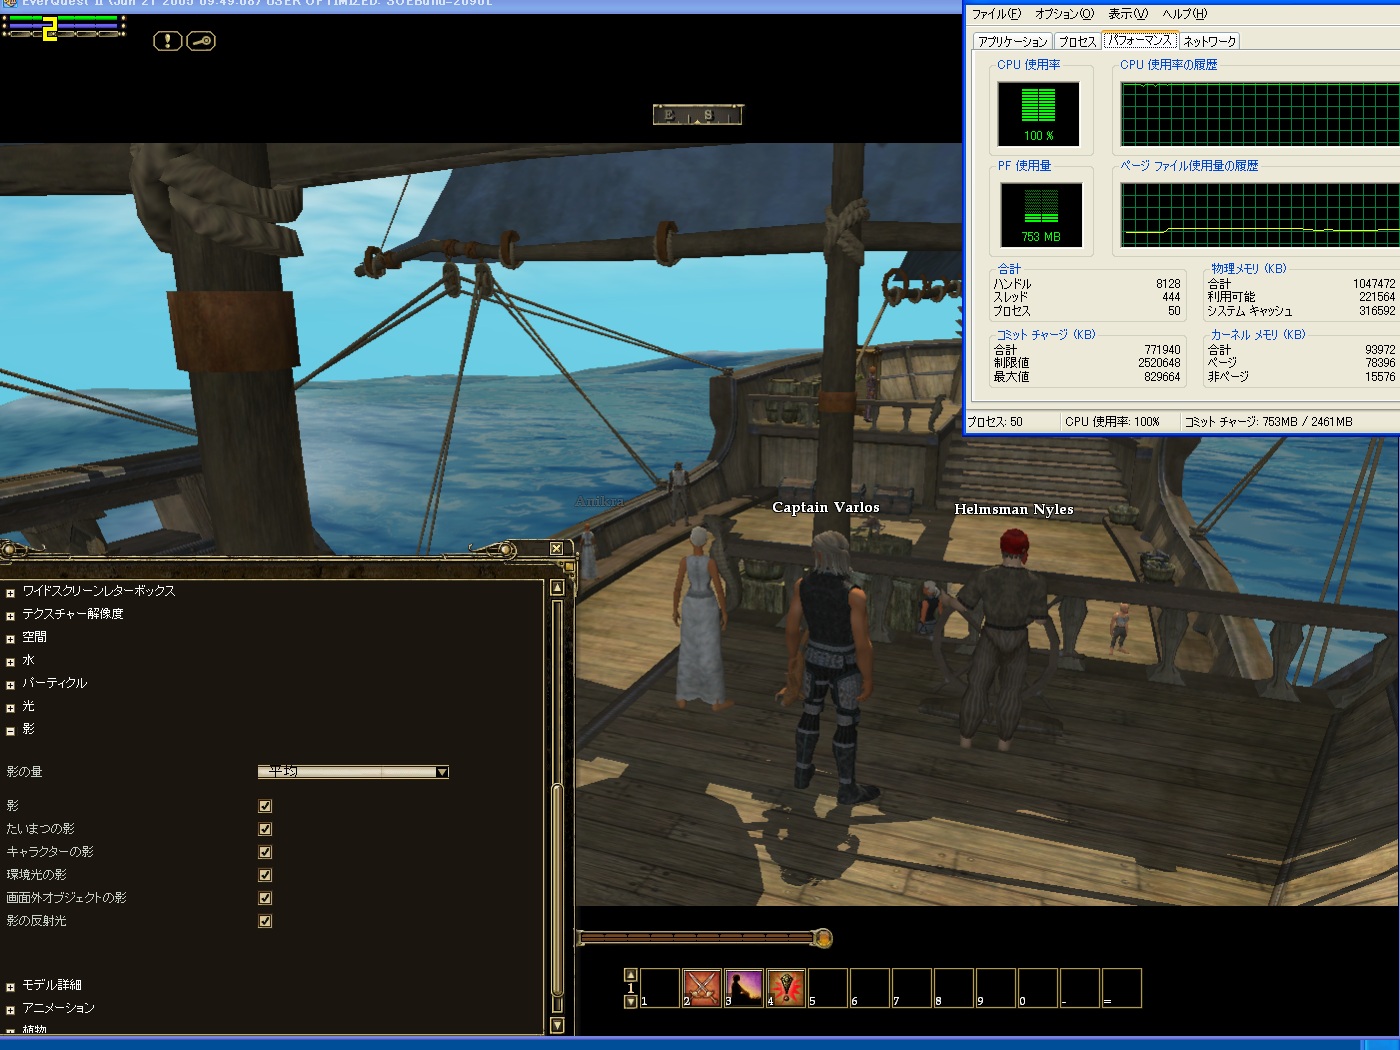Expand the アニメーション section
1400x1050 pixels.
click(10, 1010)
